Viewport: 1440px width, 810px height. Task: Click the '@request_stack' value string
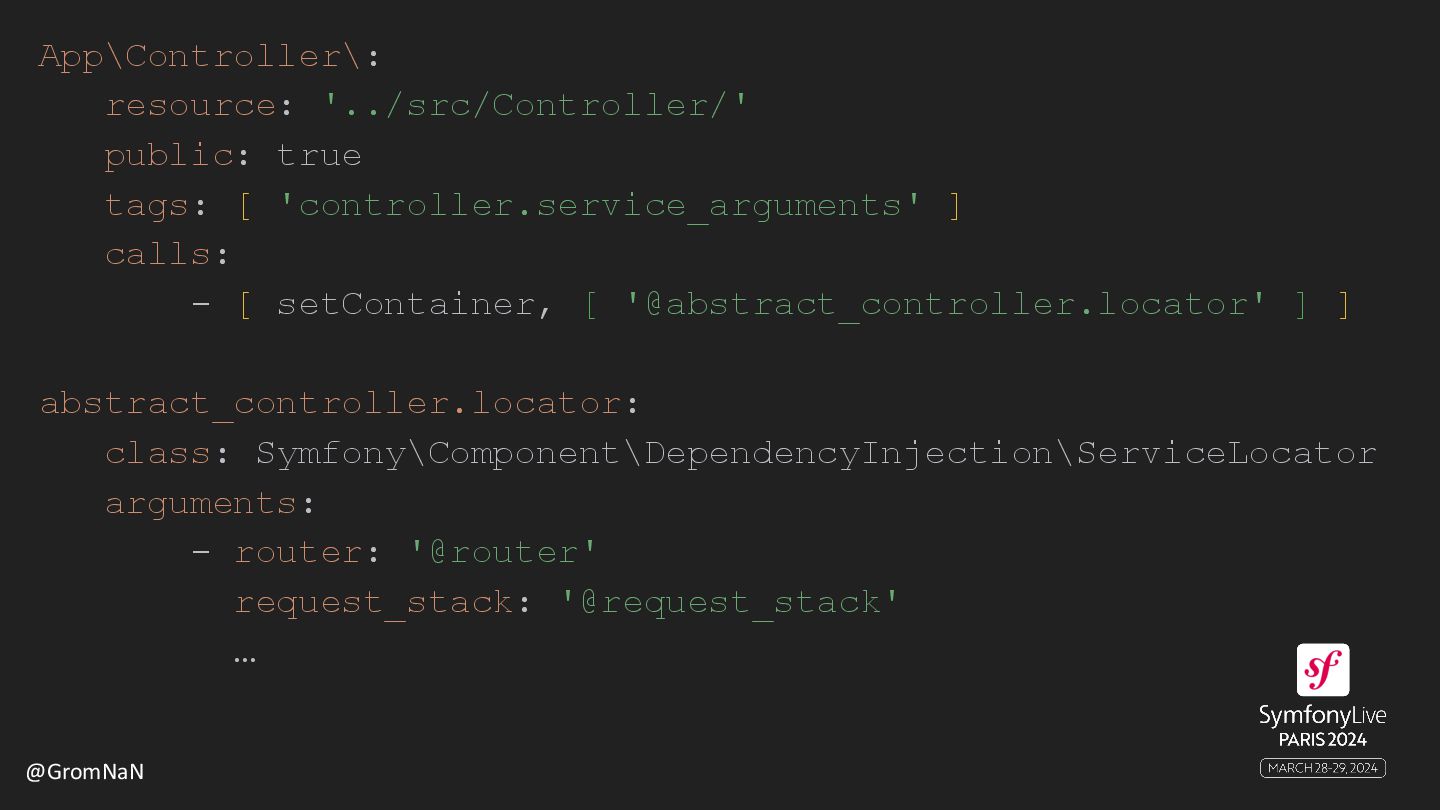click(x=730, y=602)
